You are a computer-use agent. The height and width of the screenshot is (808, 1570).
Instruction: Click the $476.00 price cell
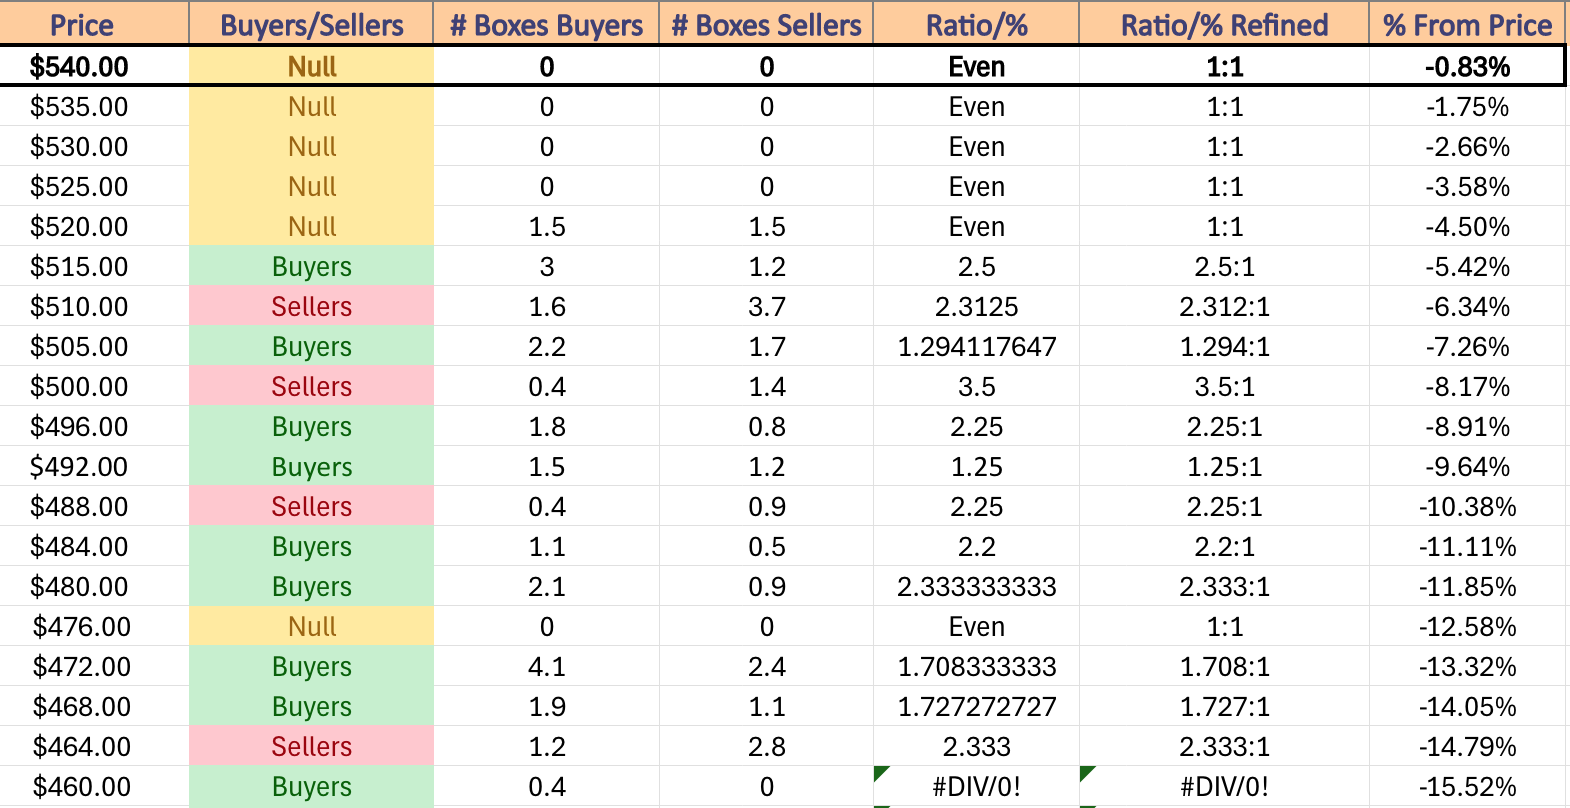pyautogui.click(x=94, y=626)
